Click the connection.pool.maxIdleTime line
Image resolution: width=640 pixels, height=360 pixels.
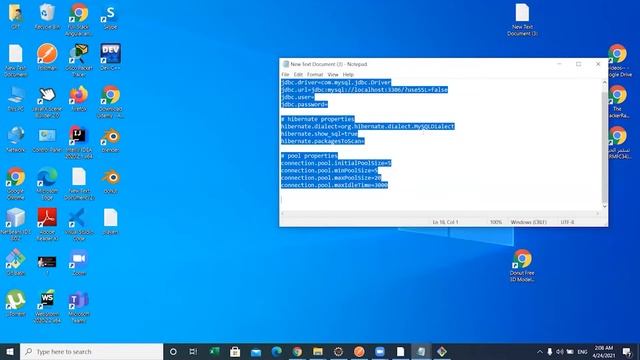pyautogui.click(x=334, y=185)
